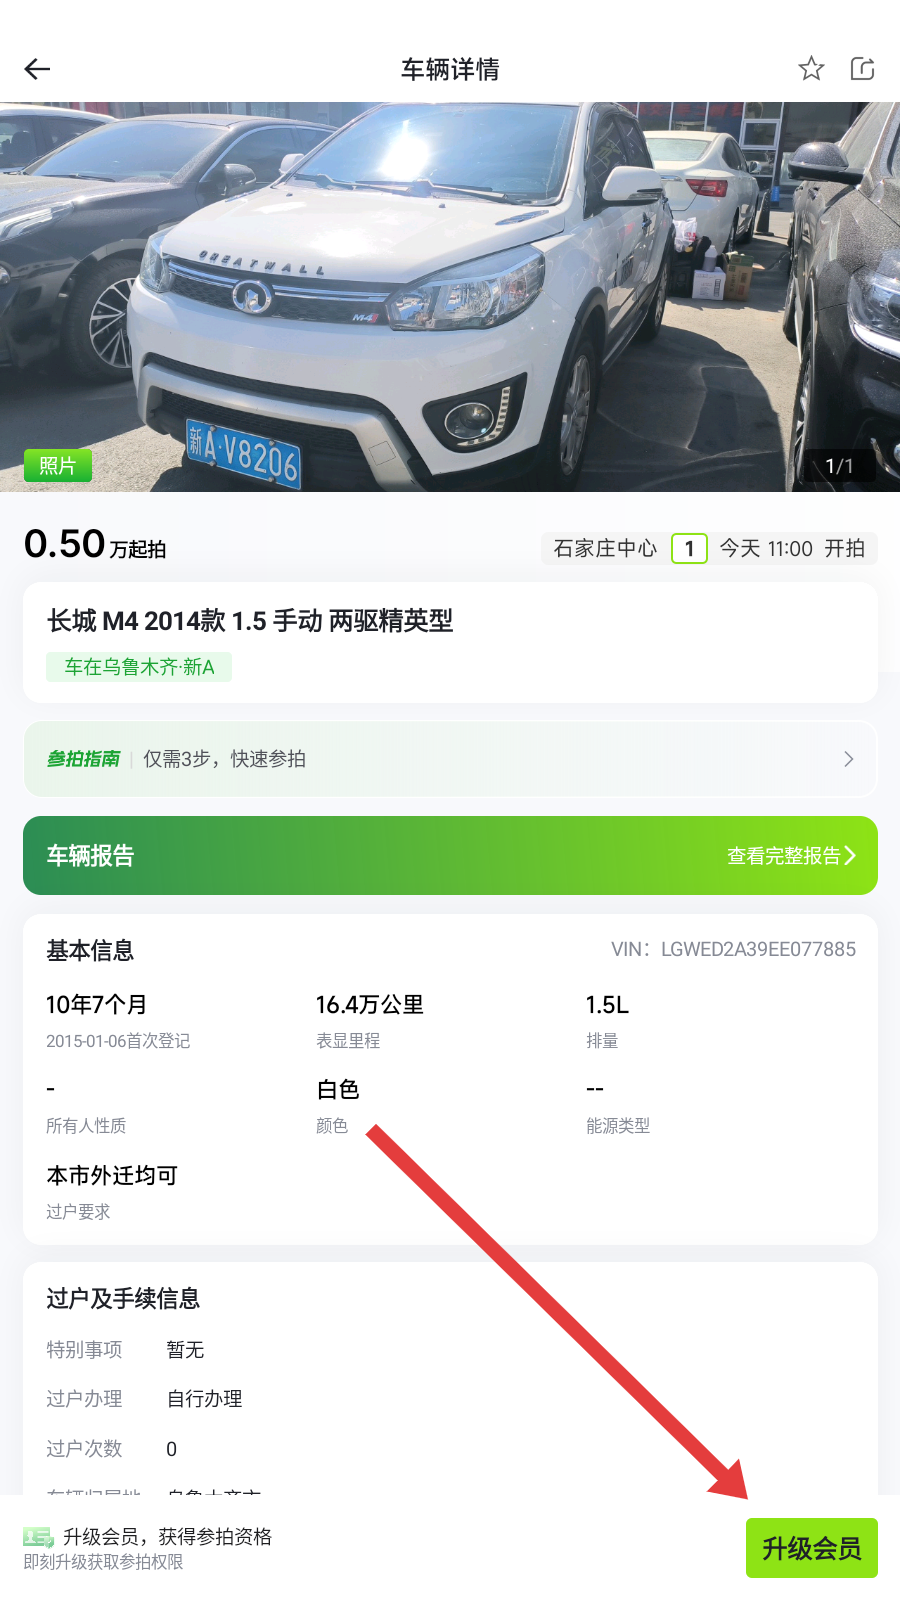Tap the 过户及手续信息 section heading
The image size is (900, 1600).
pyautogui.click(x=123, y=1298)
